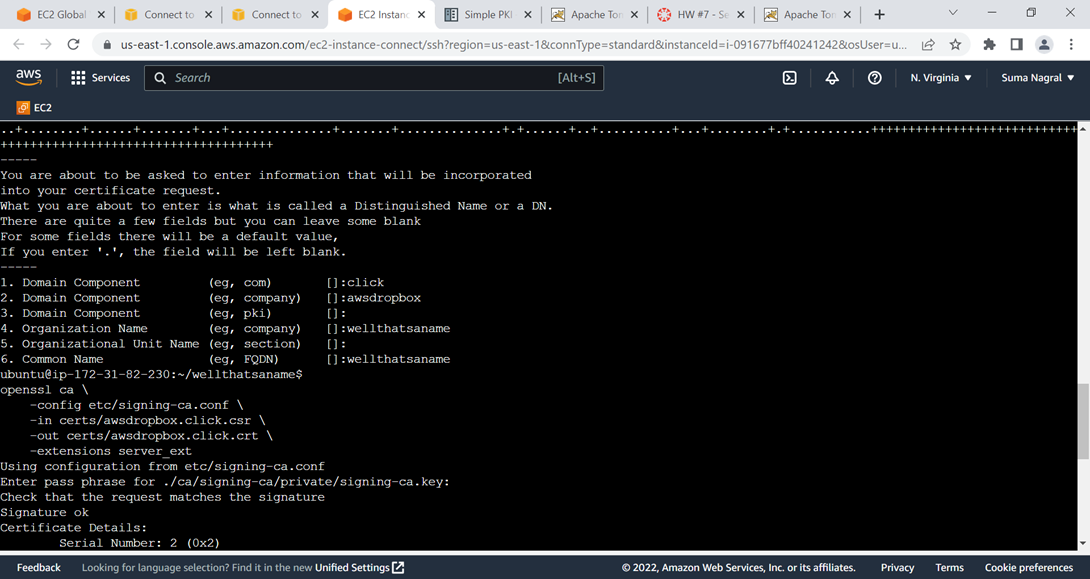Viewport: 1090px width, 579px height.
Task: Open the N. Virginia region dropdown
Action: click(x=940, y=78)
